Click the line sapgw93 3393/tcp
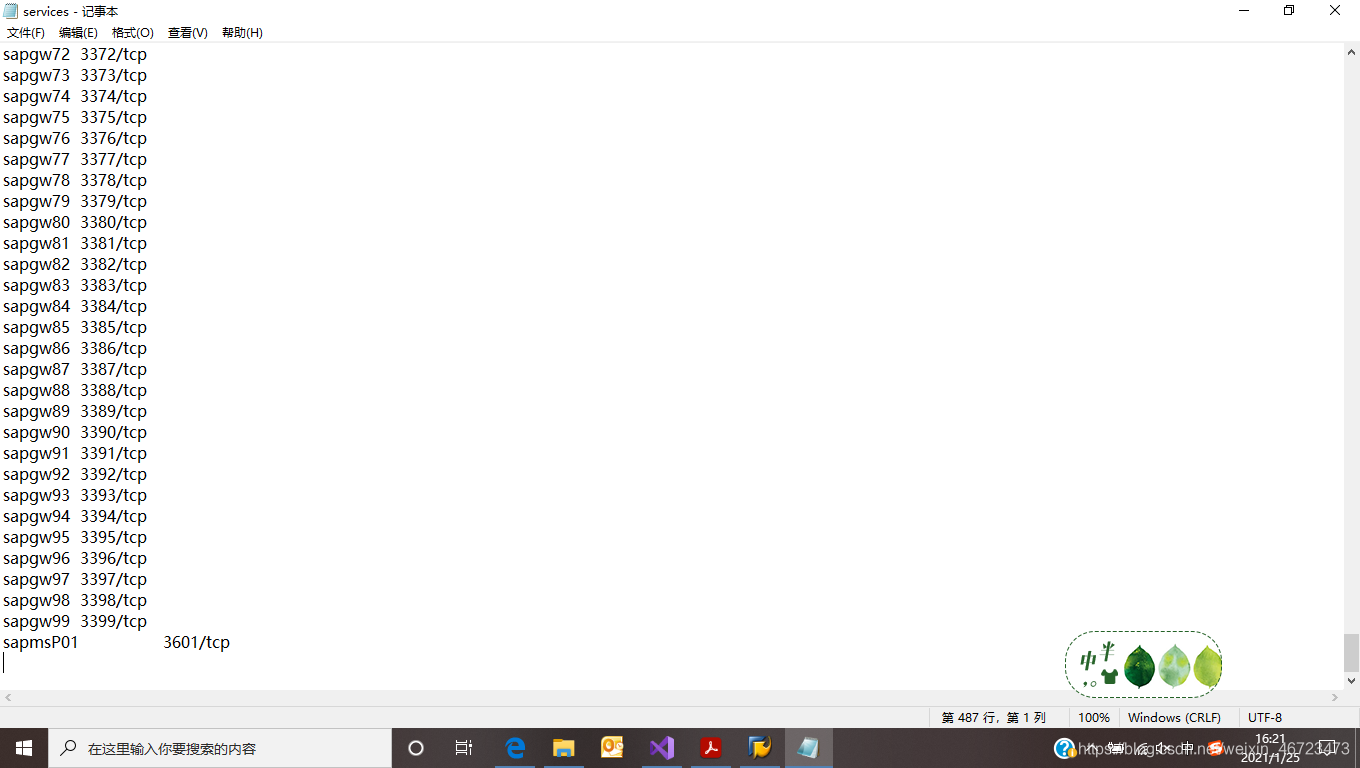Screen dimensions: 1360x768 (75, 495)
